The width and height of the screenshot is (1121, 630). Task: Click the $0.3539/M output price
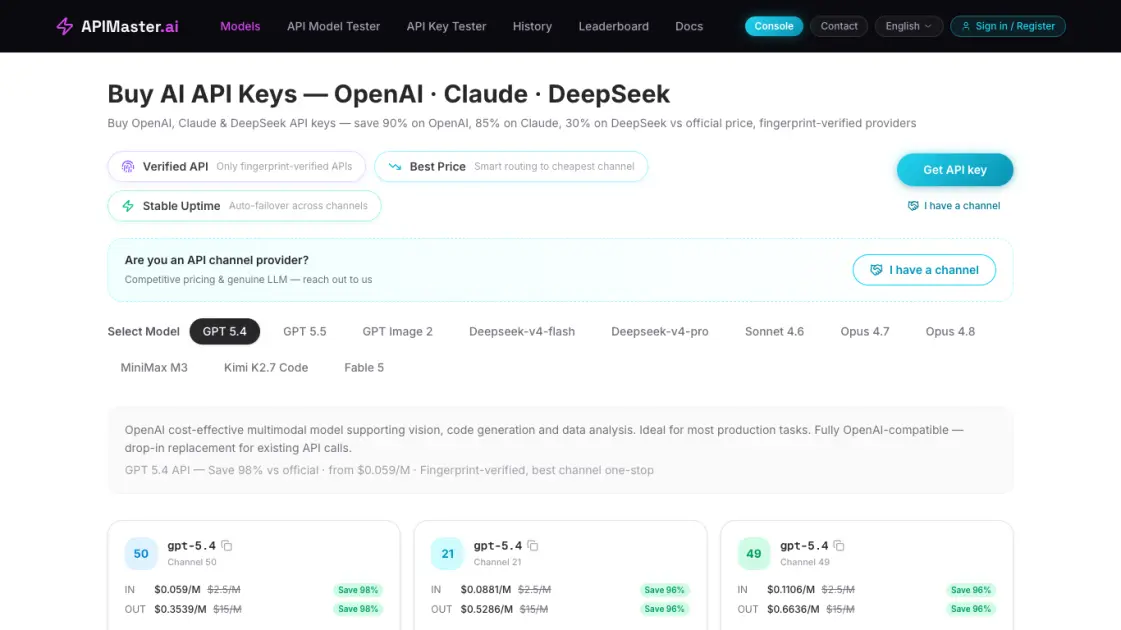click(180, 609)
